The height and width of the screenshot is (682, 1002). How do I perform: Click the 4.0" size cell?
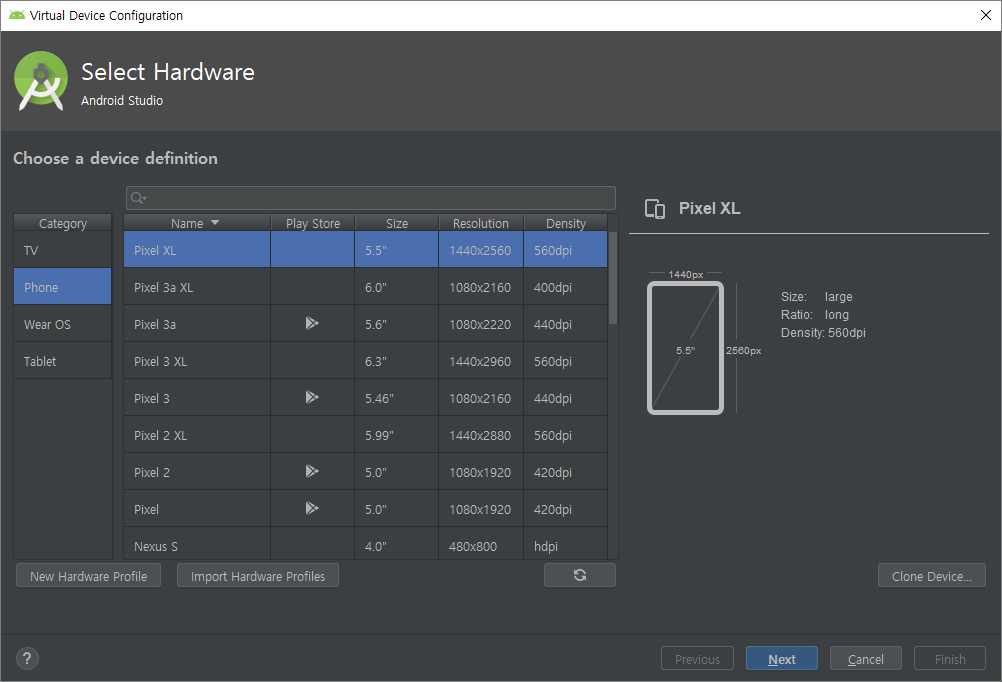[x=396, y=545]
